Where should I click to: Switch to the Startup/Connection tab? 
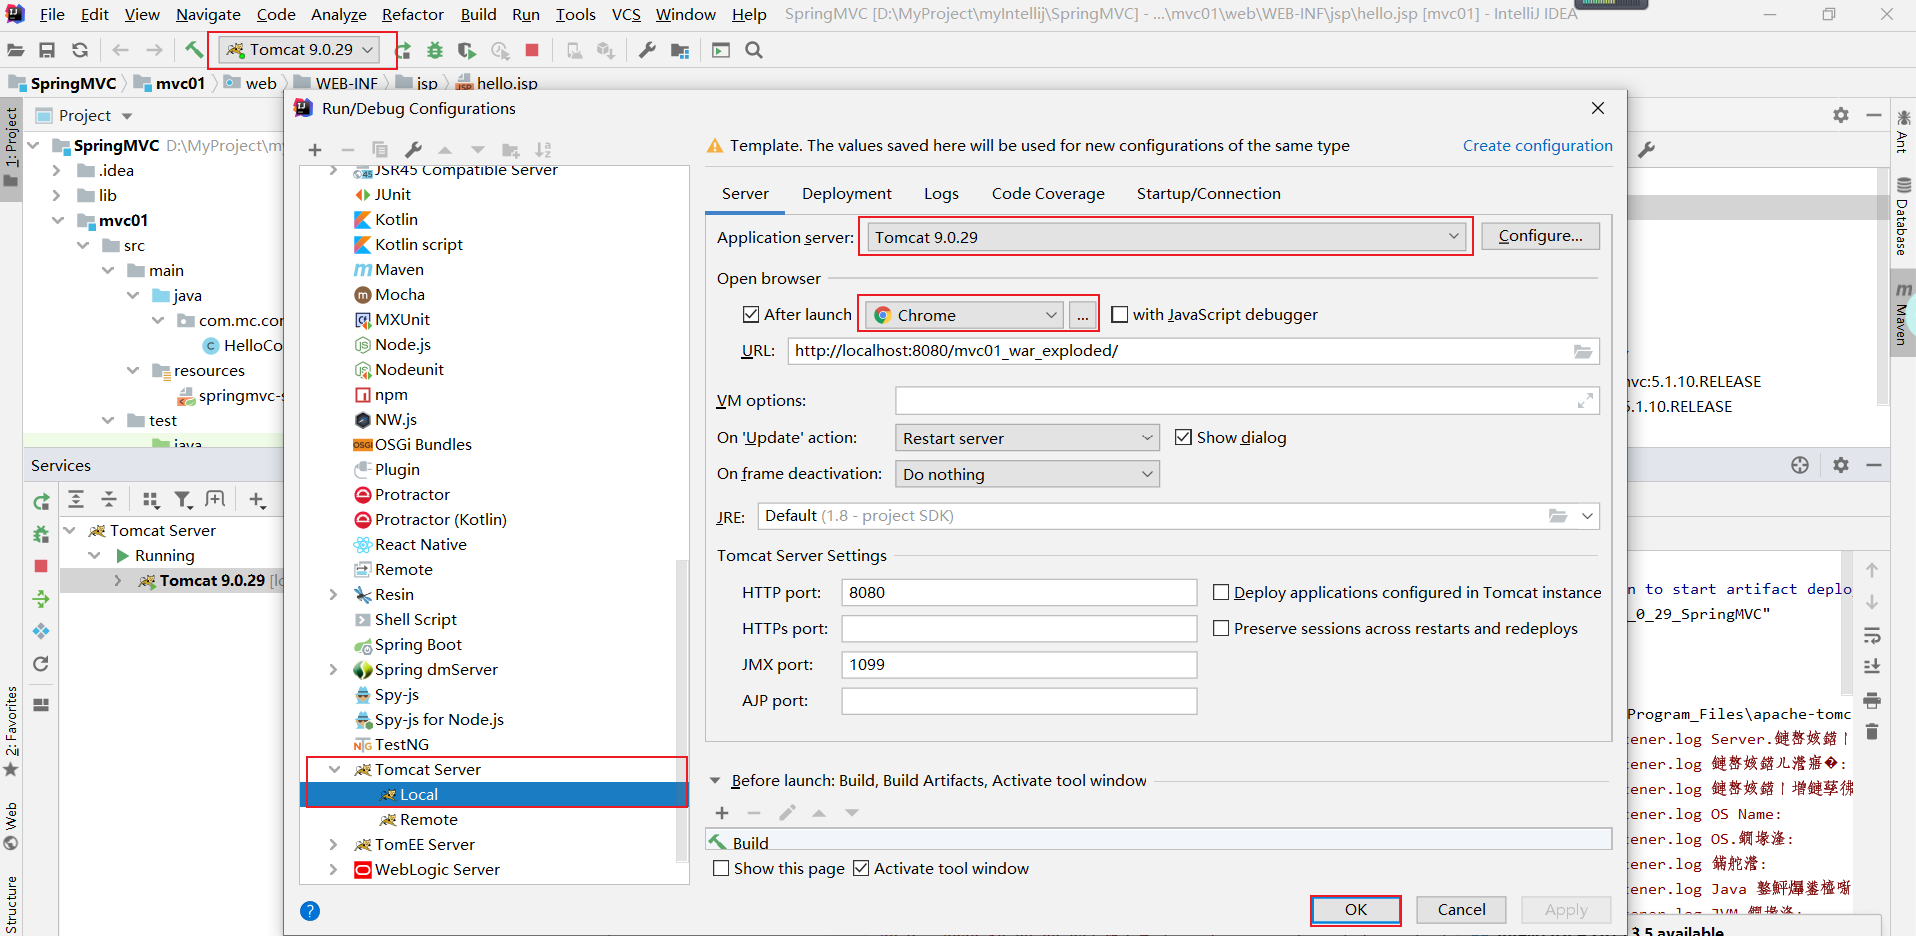pos(1208,194)
